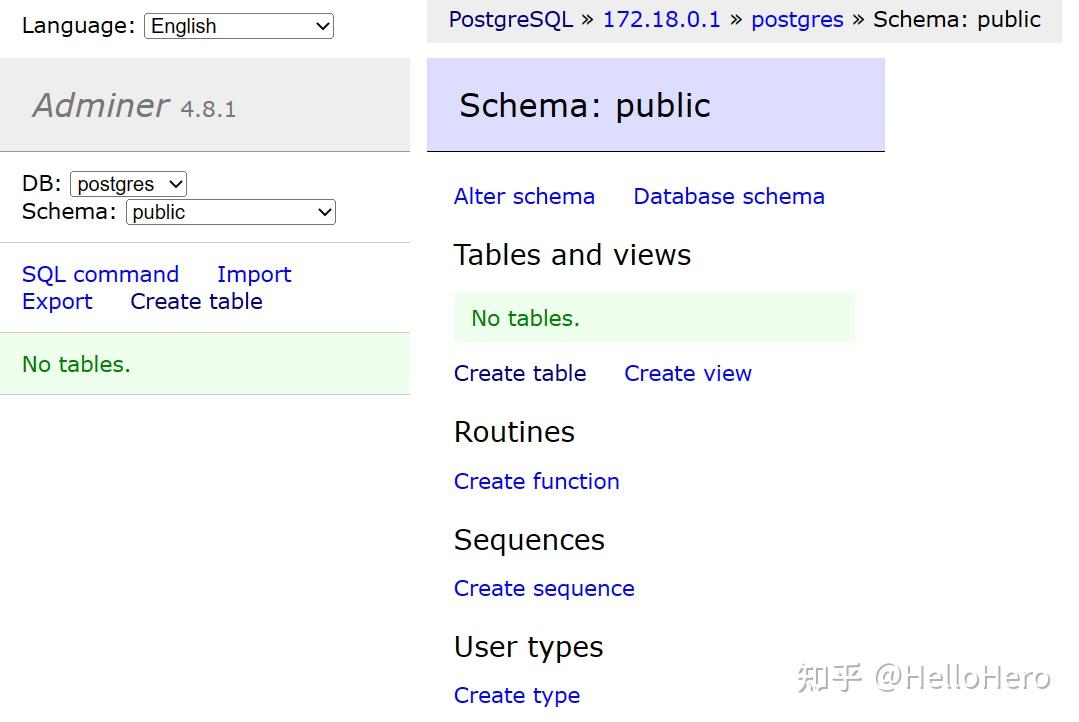Click Create function under Routines
The height and width of the screenshot is (722, 1079).
click(x=537, y=481)
